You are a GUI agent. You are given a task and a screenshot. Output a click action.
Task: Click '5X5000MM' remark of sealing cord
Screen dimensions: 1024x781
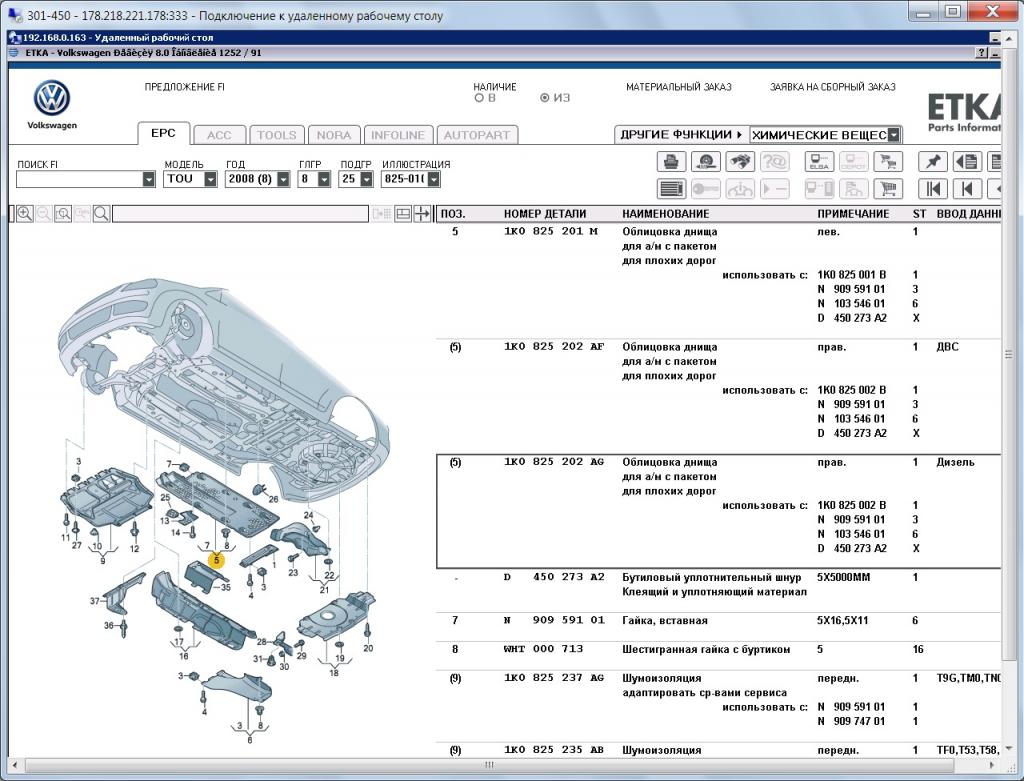844,577
